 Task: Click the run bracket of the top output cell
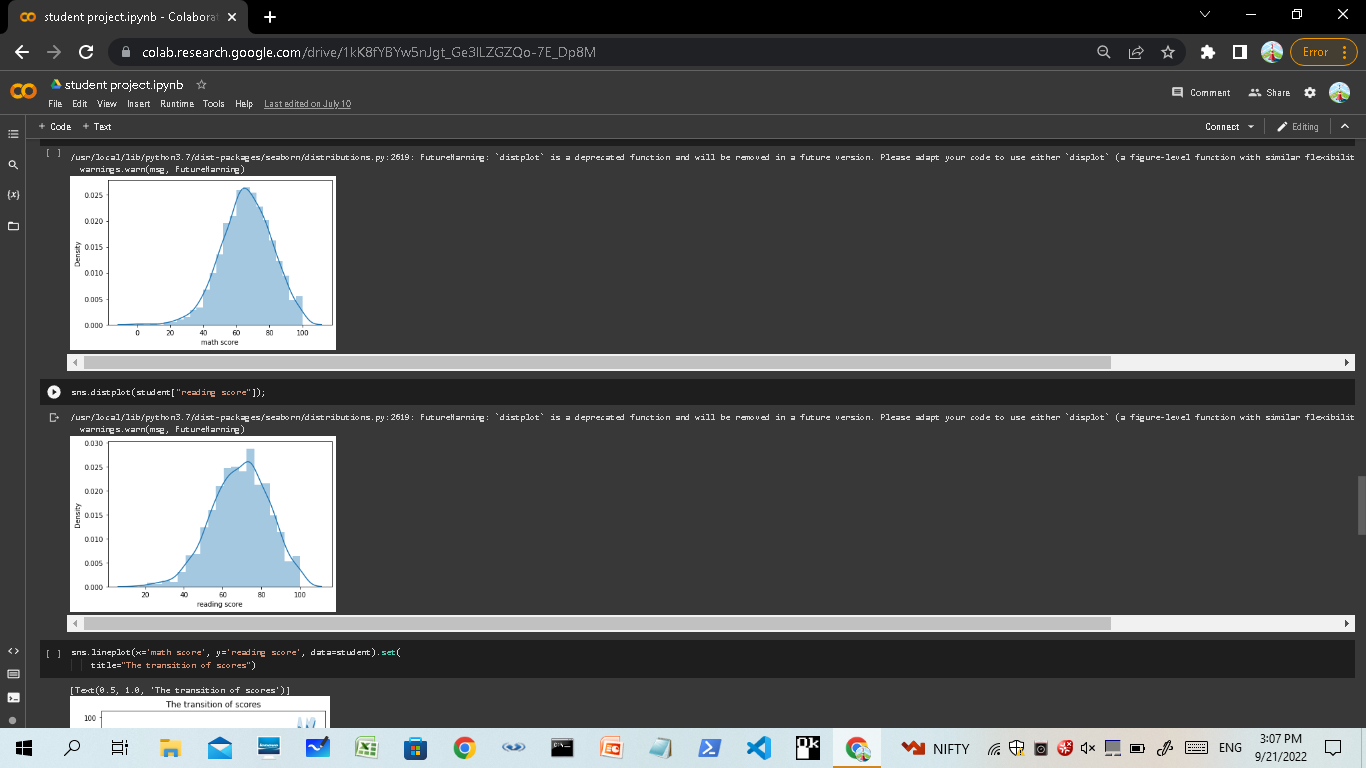(x=54, y=153)
